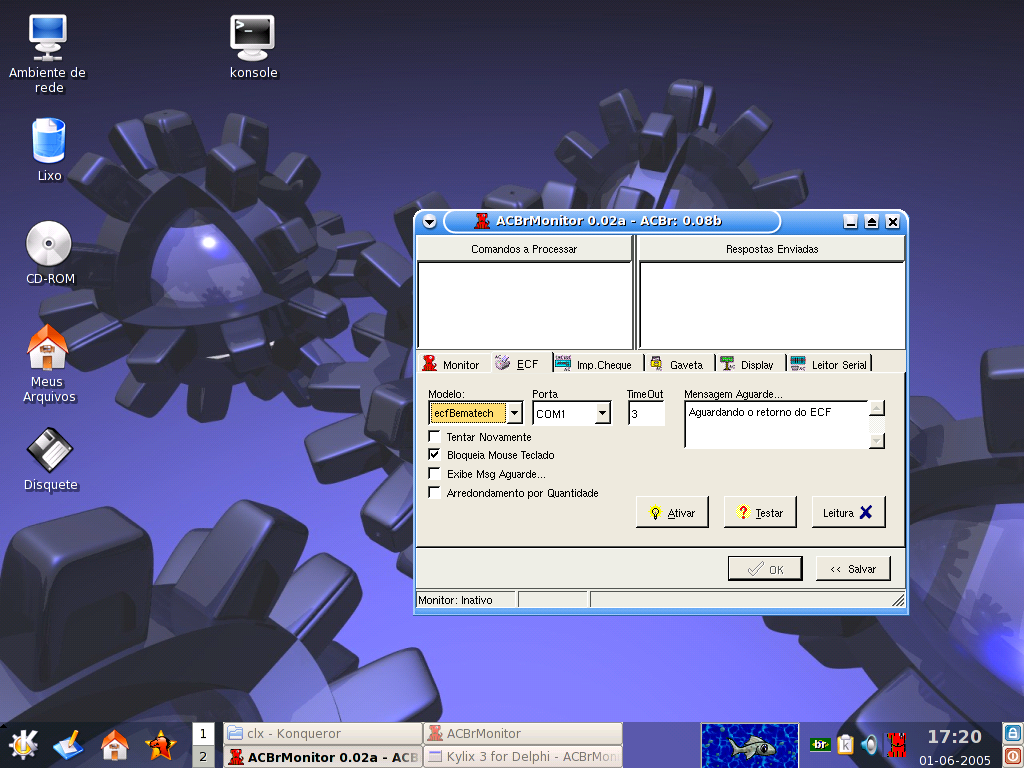Open the Lixo trash bin icon
Image resolution: width=1024 pixels, height=768 pixels.
49,141
